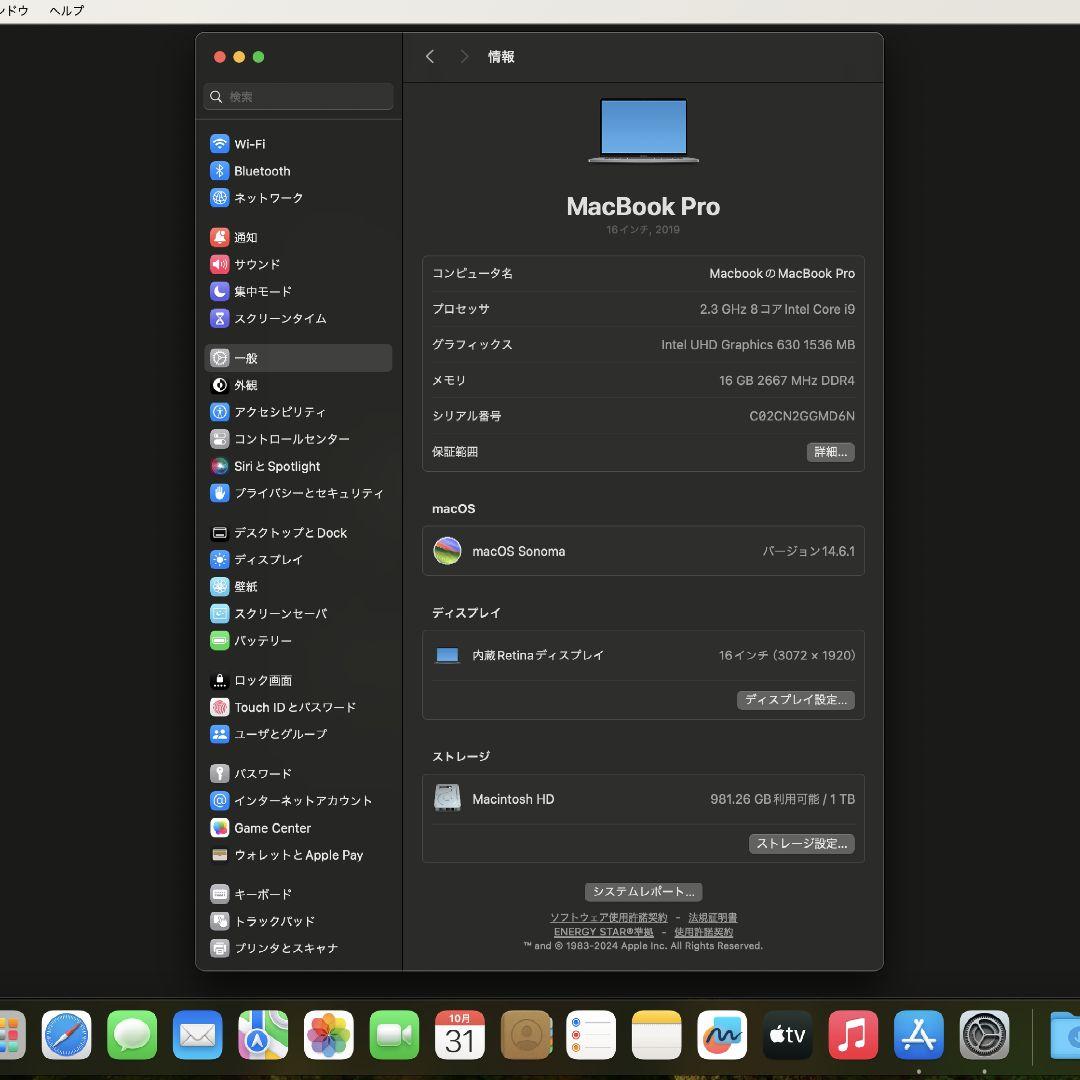1080x1080 pixels.
Task: Click the ディスプレイ設定 button
Action: click(x=796, y=699)
